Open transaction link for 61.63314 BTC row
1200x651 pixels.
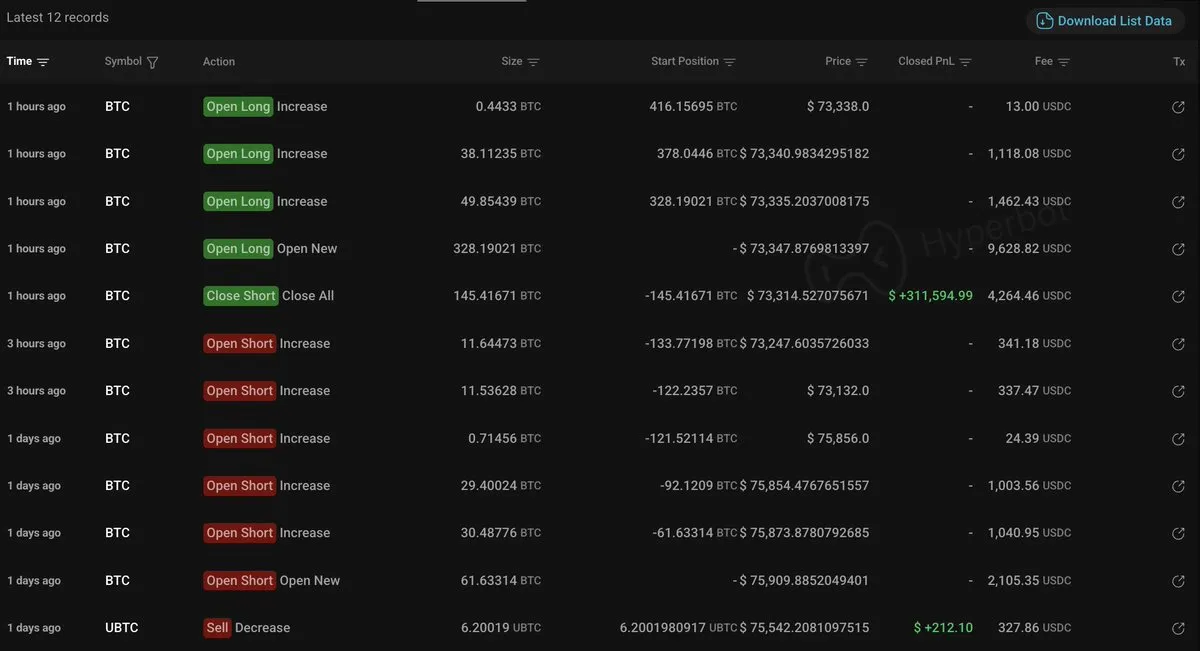tap(1178, 581)
